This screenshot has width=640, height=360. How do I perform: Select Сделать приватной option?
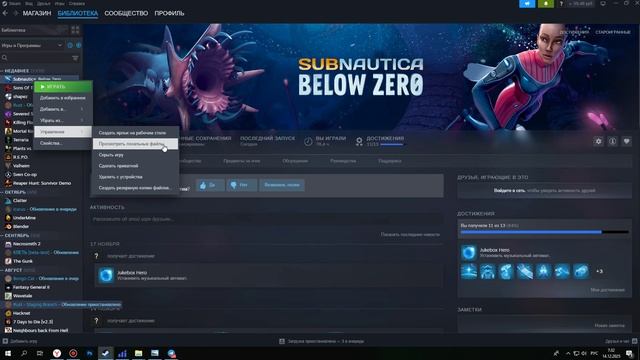tap(135, 166)
